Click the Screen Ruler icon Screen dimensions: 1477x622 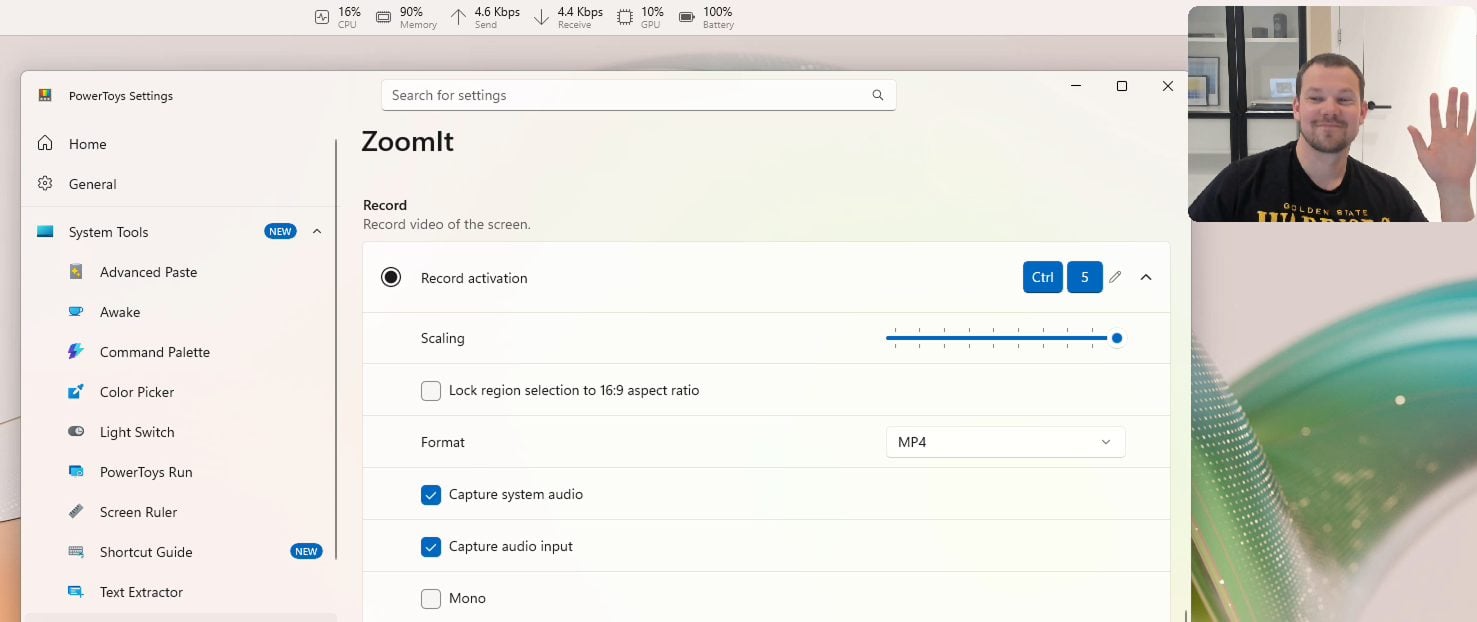tap(76, 511)
